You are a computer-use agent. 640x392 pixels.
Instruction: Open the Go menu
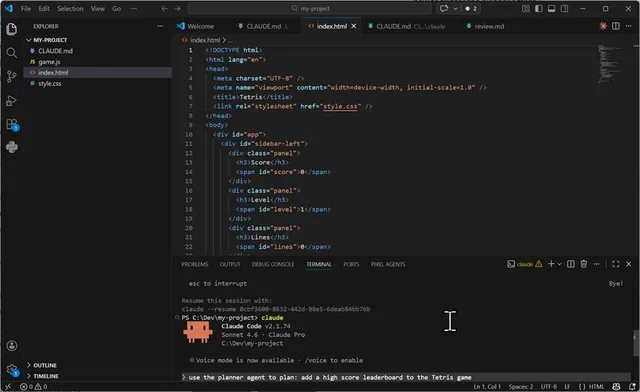[117, 9]
